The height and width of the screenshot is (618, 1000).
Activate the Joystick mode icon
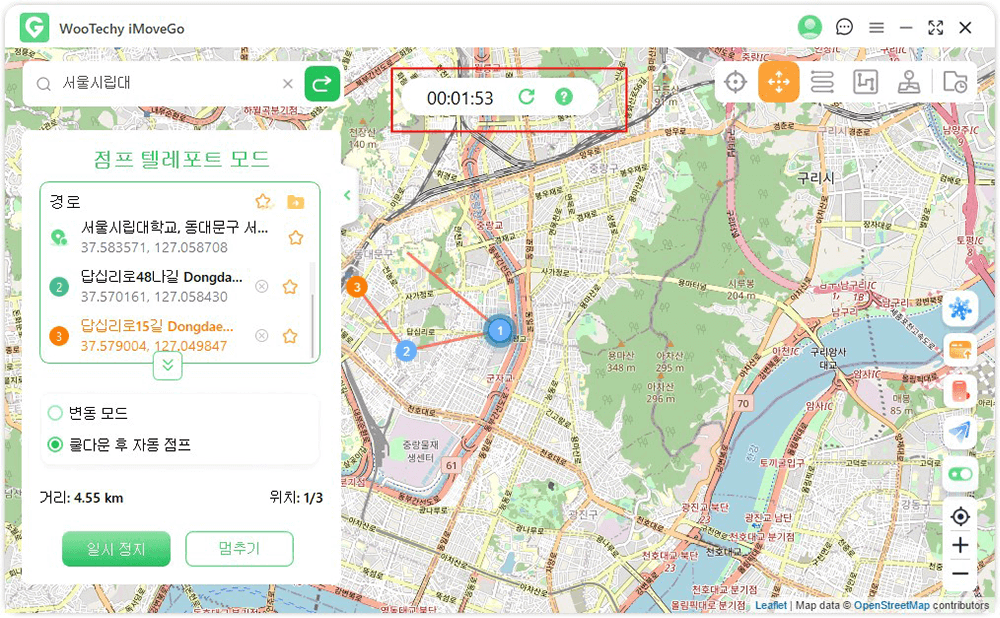click(x=908, y=82)
